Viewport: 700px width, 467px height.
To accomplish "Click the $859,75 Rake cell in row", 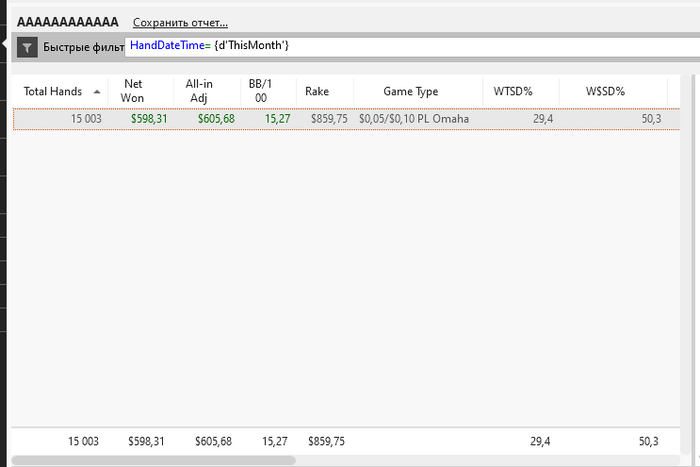I will 329,119.
